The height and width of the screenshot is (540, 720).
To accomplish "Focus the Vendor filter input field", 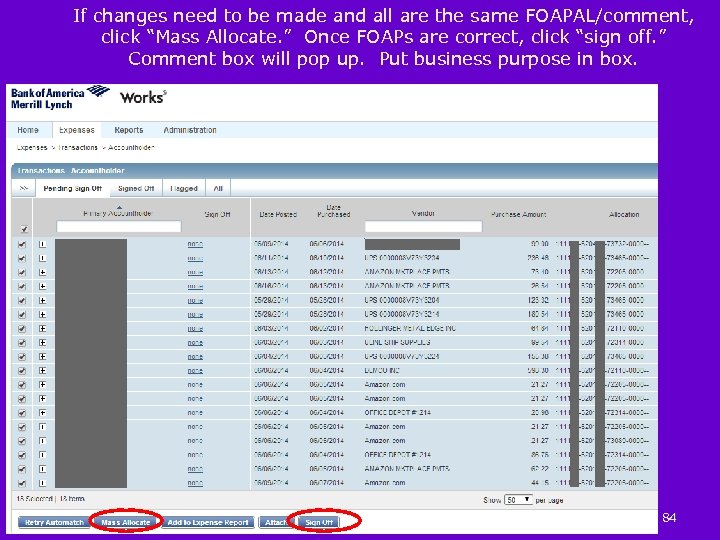I will [x=423, y=226].
